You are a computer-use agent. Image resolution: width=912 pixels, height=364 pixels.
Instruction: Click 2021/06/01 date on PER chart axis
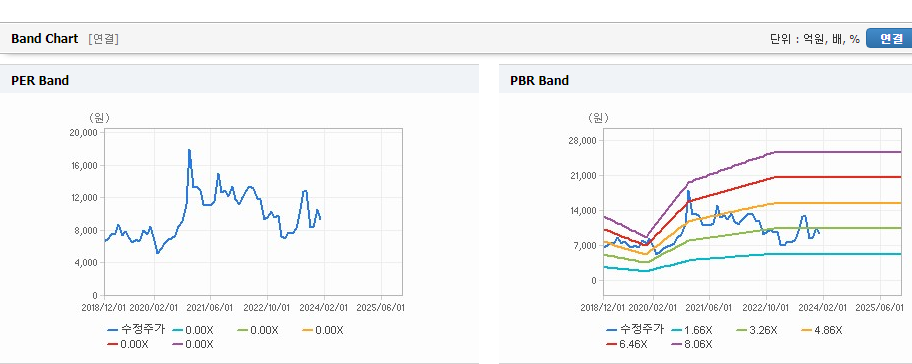click(210, 307)
